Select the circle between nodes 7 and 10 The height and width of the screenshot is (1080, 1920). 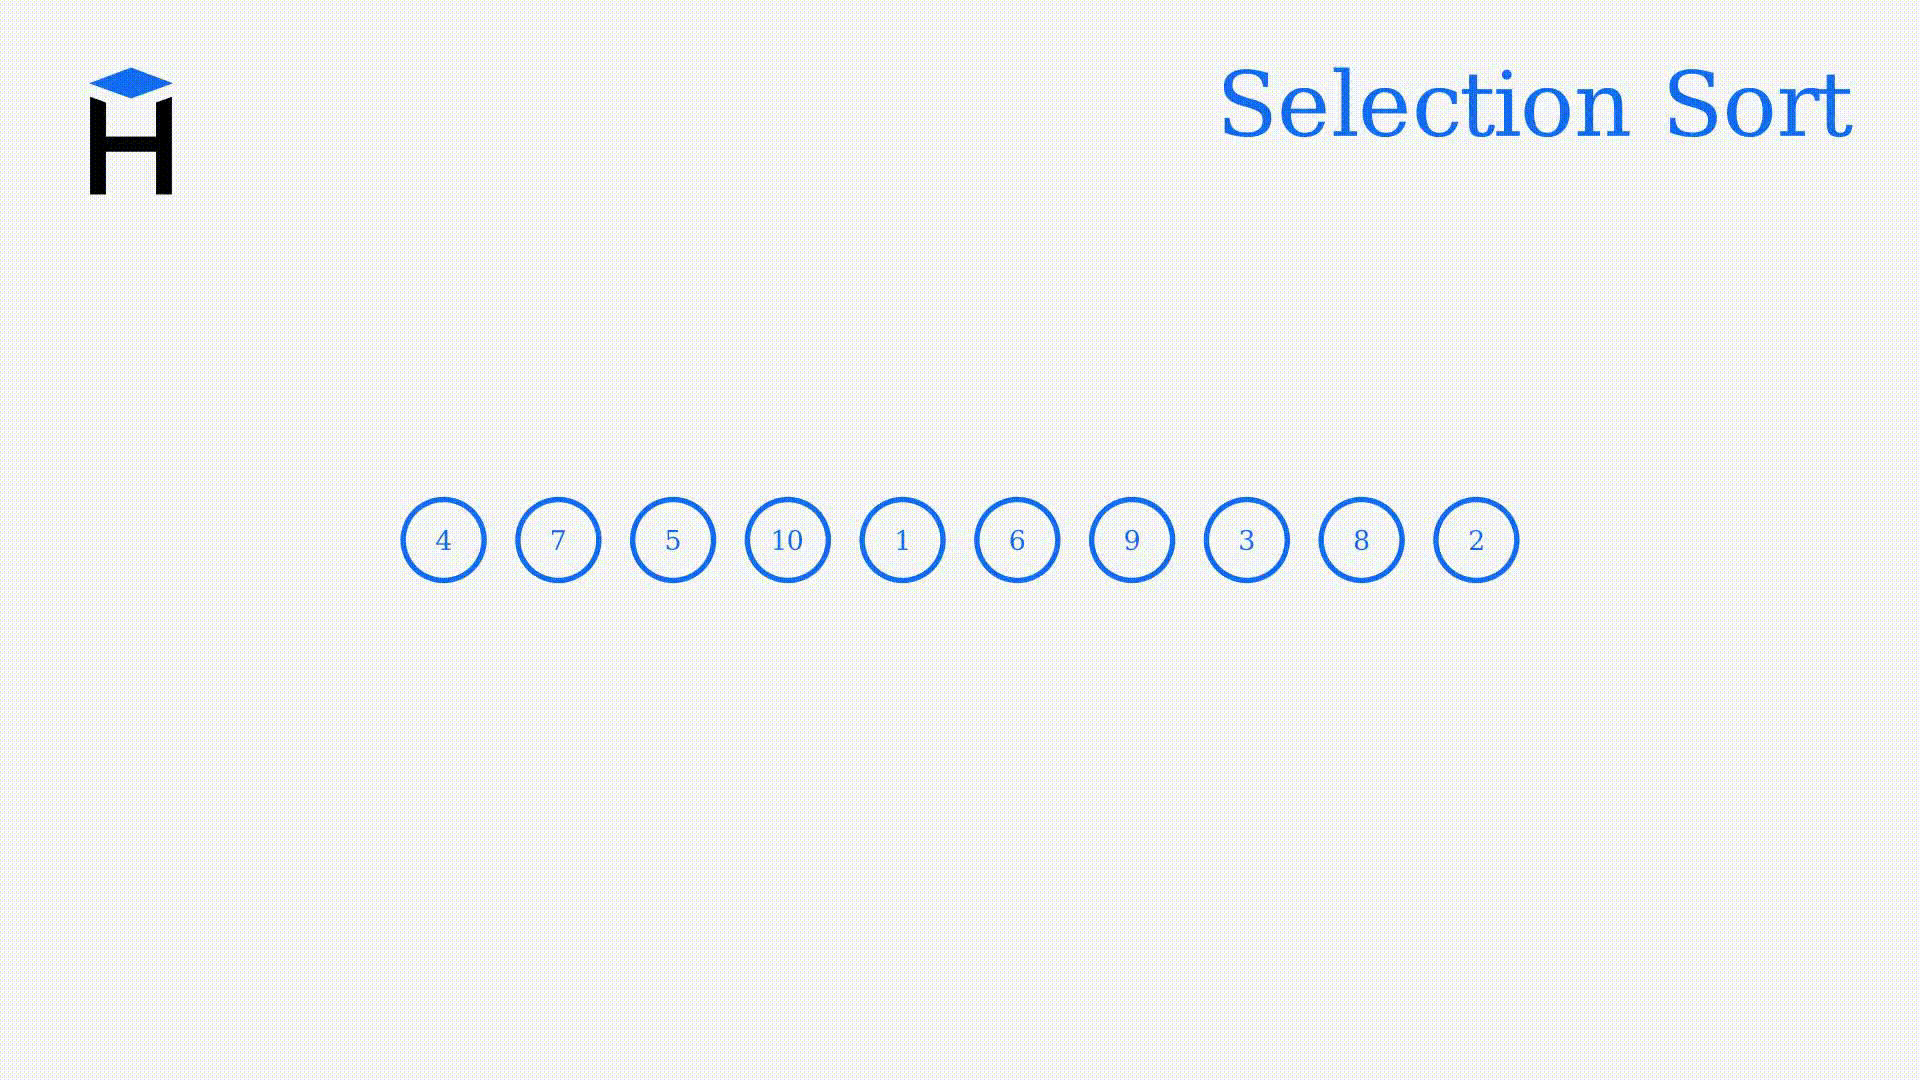(673, 540)
